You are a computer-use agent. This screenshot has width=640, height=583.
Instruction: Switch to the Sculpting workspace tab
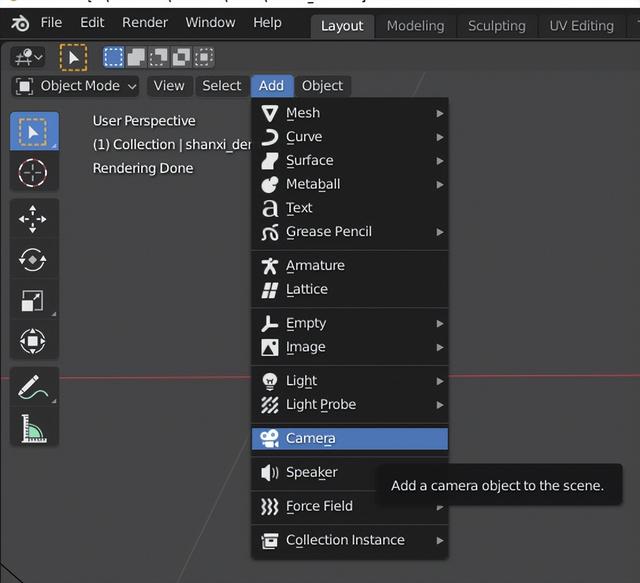(x=496, y=25)
